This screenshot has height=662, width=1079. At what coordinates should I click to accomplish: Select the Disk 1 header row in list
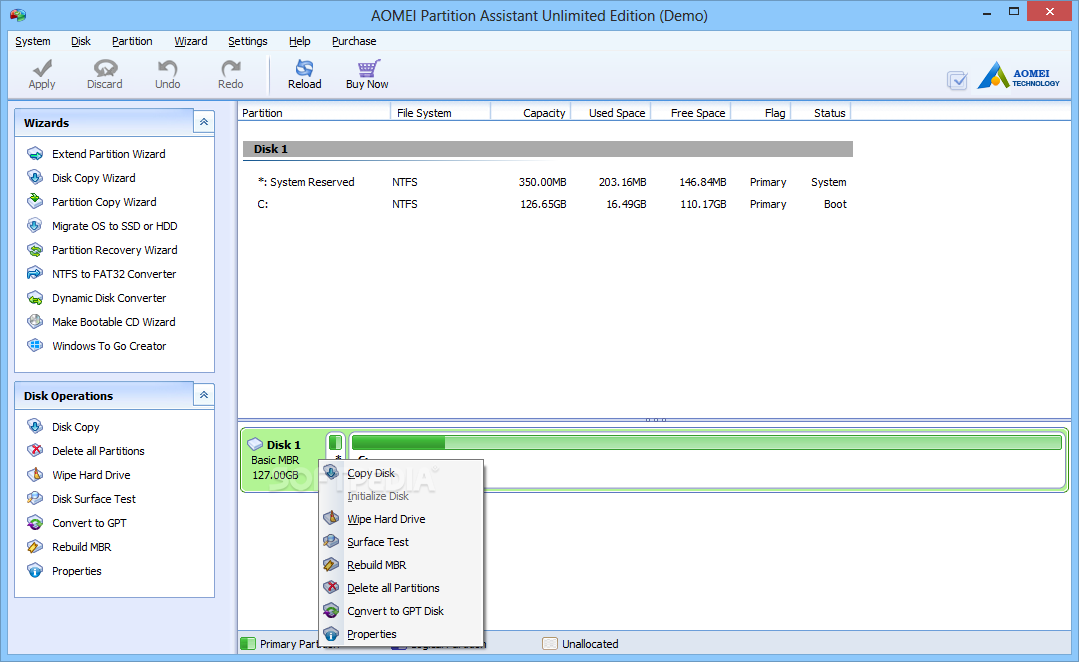[548, 149]
